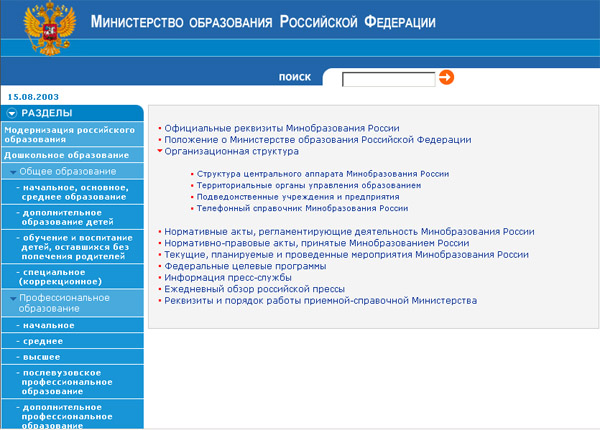
Task: Collapse the Профессиональное образование sidebar section
Action: (13, 298)
